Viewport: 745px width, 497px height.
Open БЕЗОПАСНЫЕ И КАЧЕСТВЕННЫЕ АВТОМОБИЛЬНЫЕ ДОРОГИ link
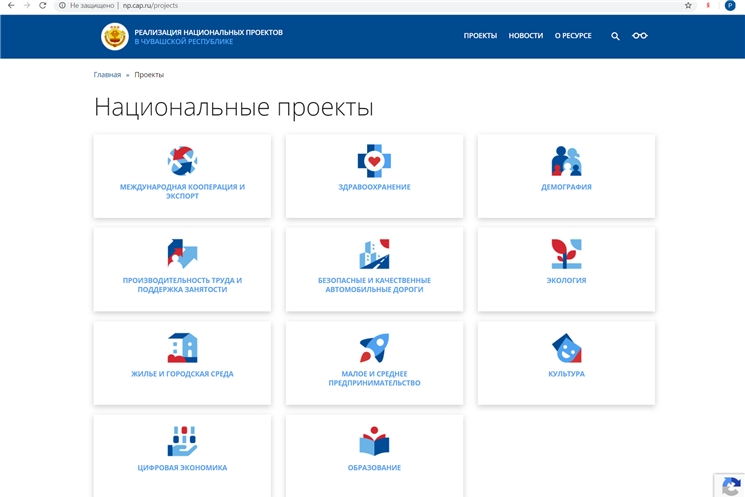374,285
